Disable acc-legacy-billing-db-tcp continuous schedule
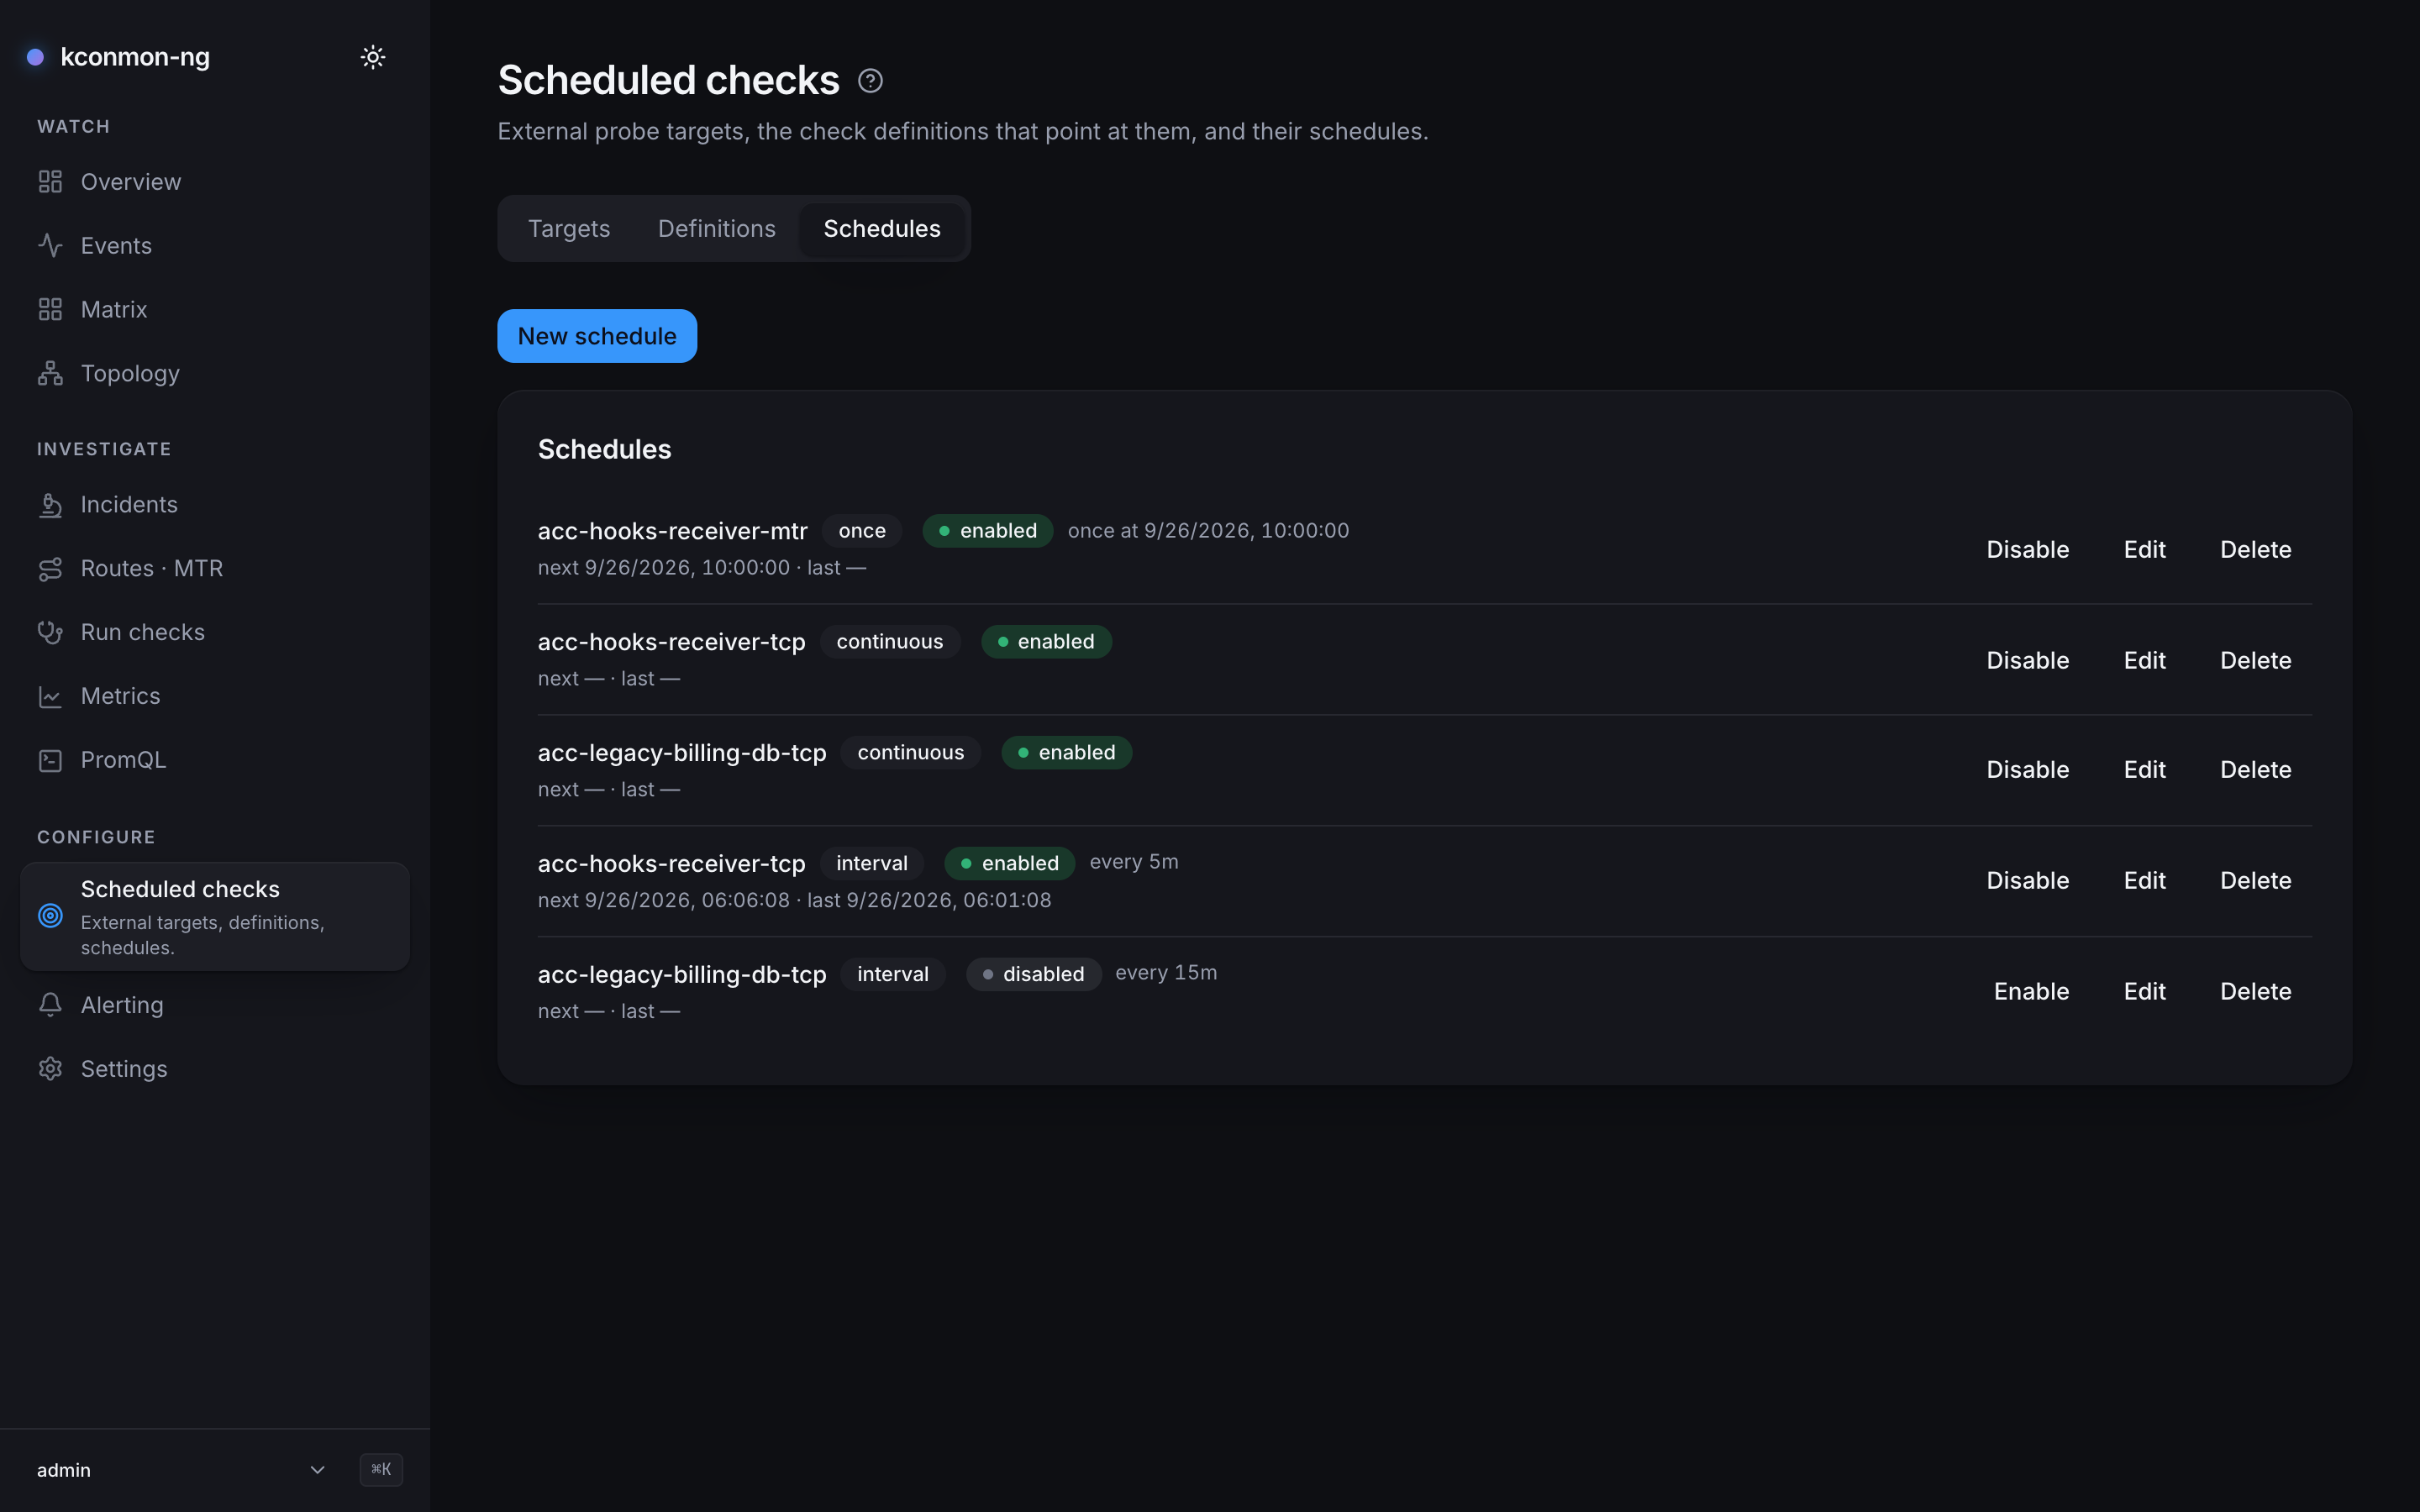The image size is (2420, 1512). click(x=2027, y=769)
